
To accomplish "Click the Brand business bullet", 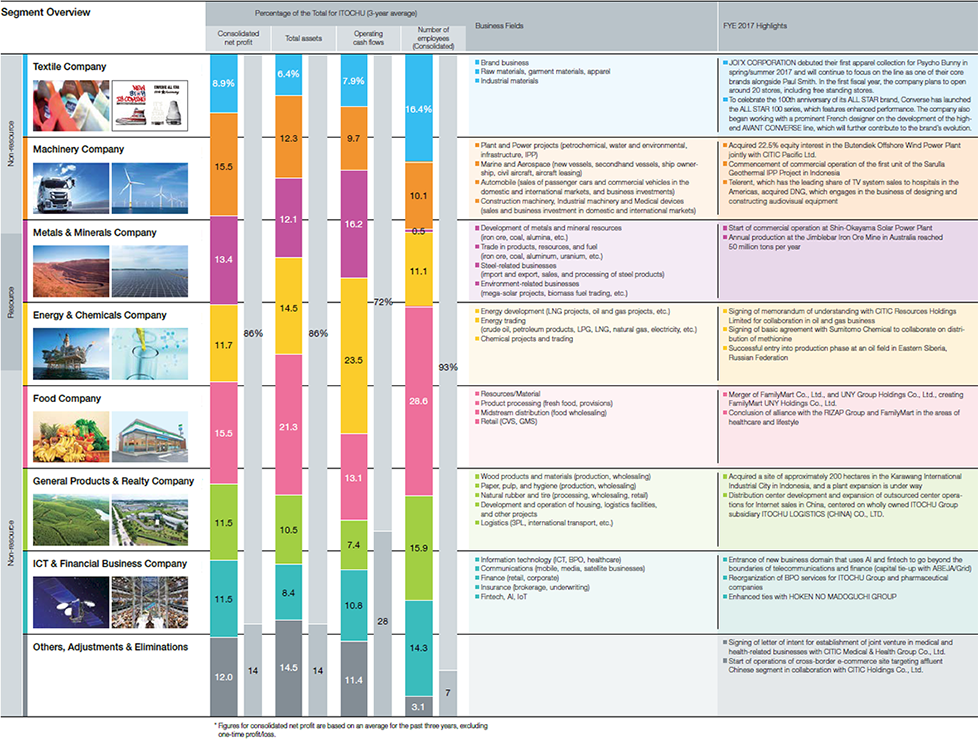I will click(502, 62).
